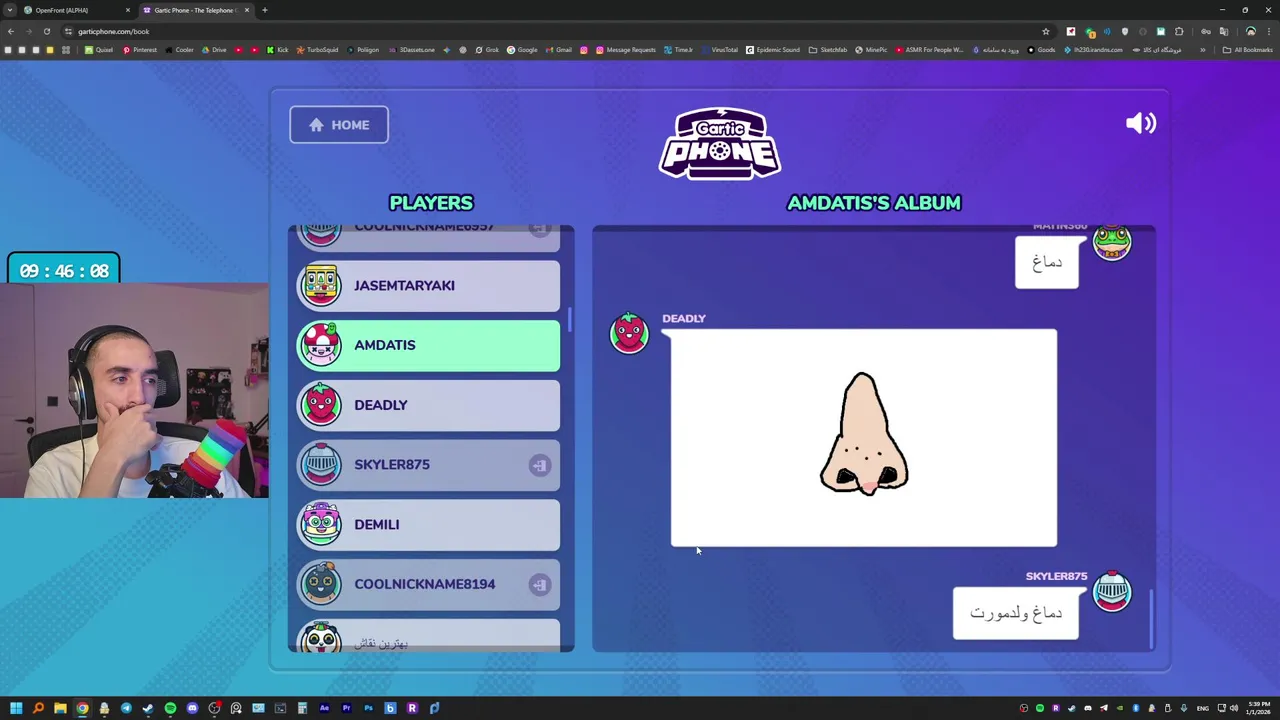Click AMDATIS's mushroom avatar
The height and width of the screenshot is (720, 1280).
click(321, 345)
